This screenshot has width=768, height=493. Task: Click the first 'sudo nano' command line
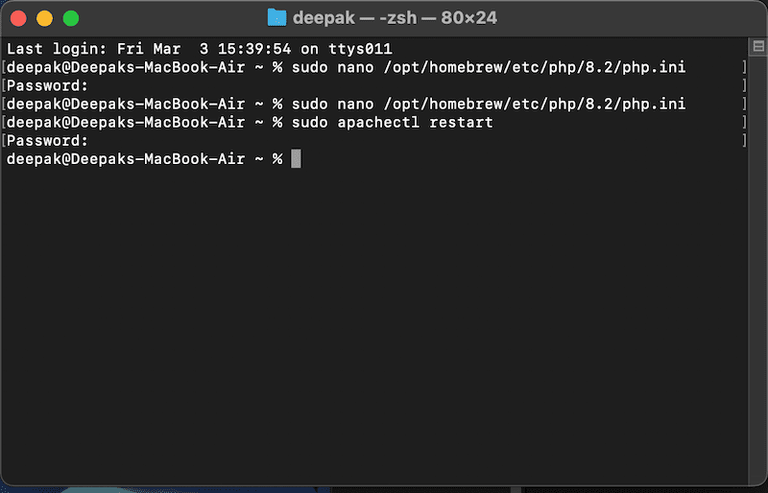point(346,67)
